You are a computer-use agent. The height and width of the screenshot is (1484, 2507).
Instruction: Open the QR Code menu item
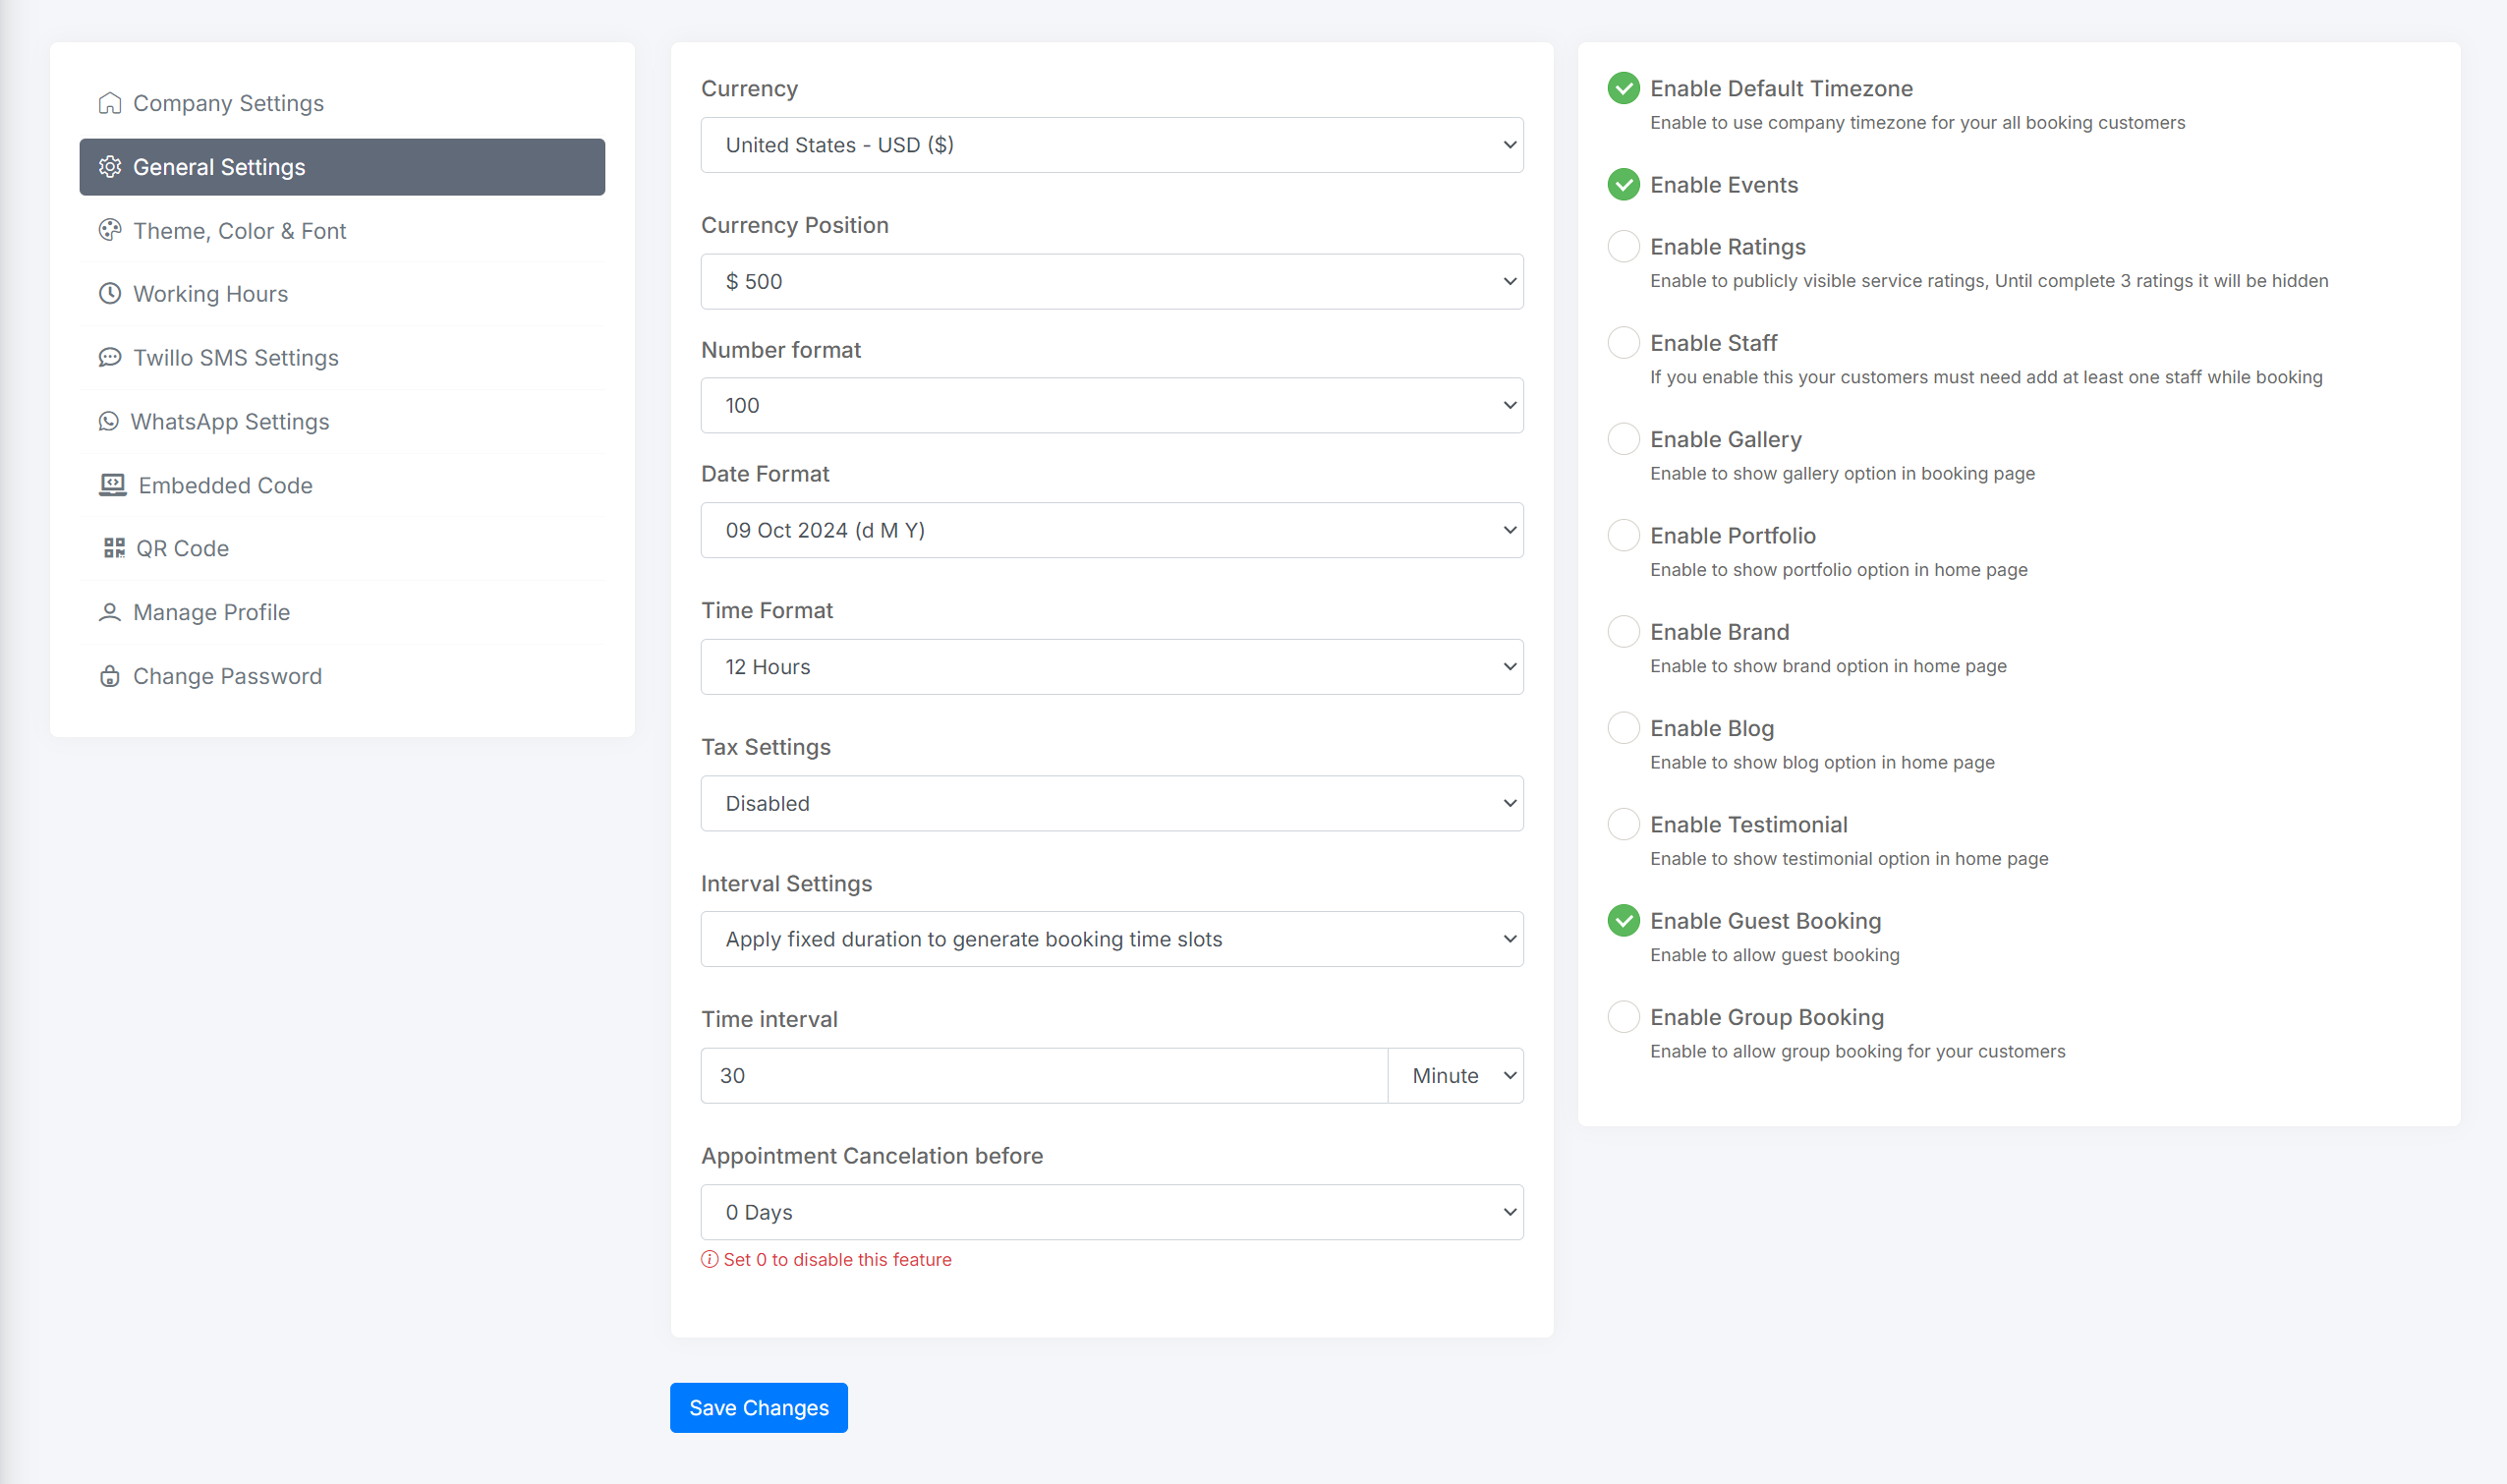click(342, 548)
